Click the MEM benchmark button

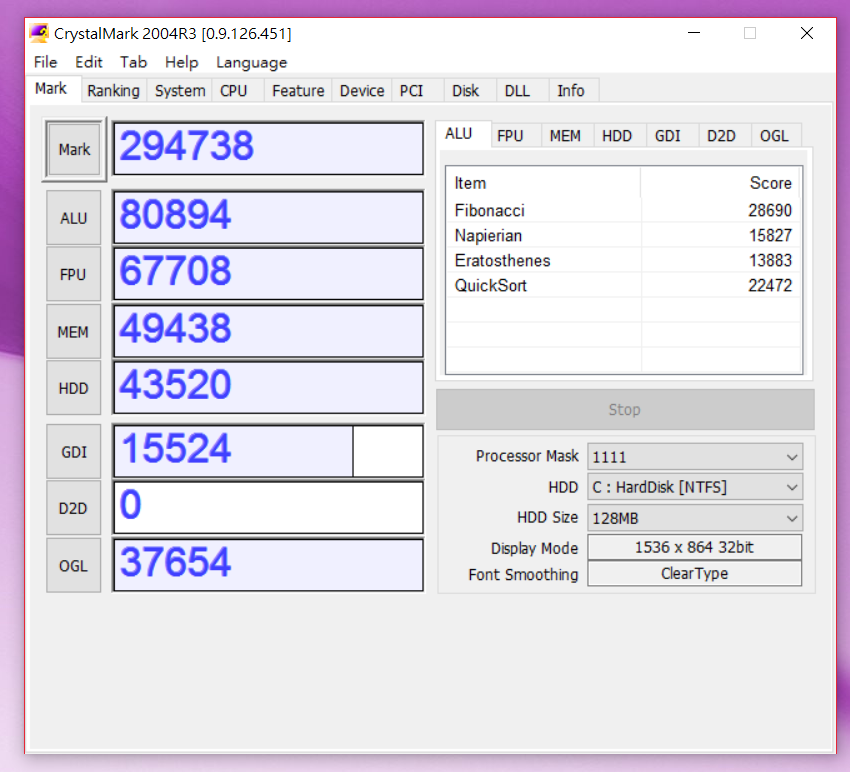click(x=74, y=332)
